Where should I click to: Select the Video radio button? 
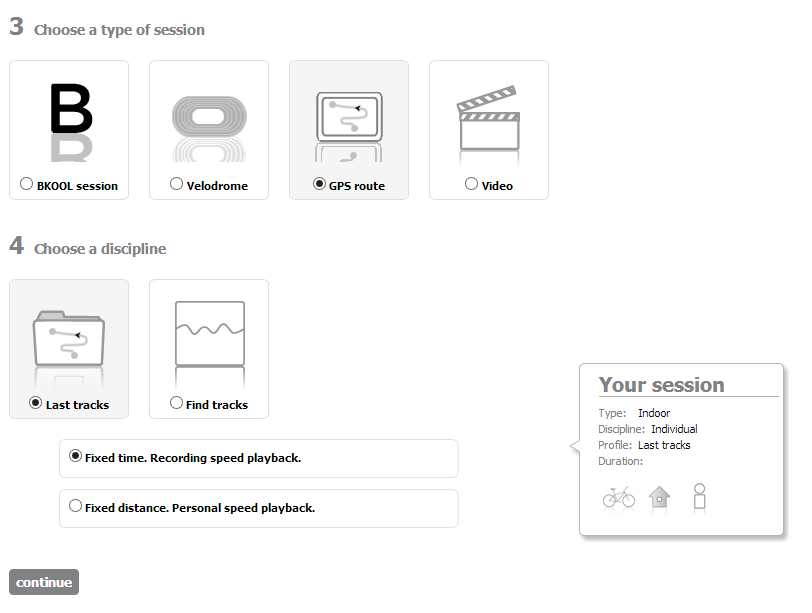coord(471,184)
